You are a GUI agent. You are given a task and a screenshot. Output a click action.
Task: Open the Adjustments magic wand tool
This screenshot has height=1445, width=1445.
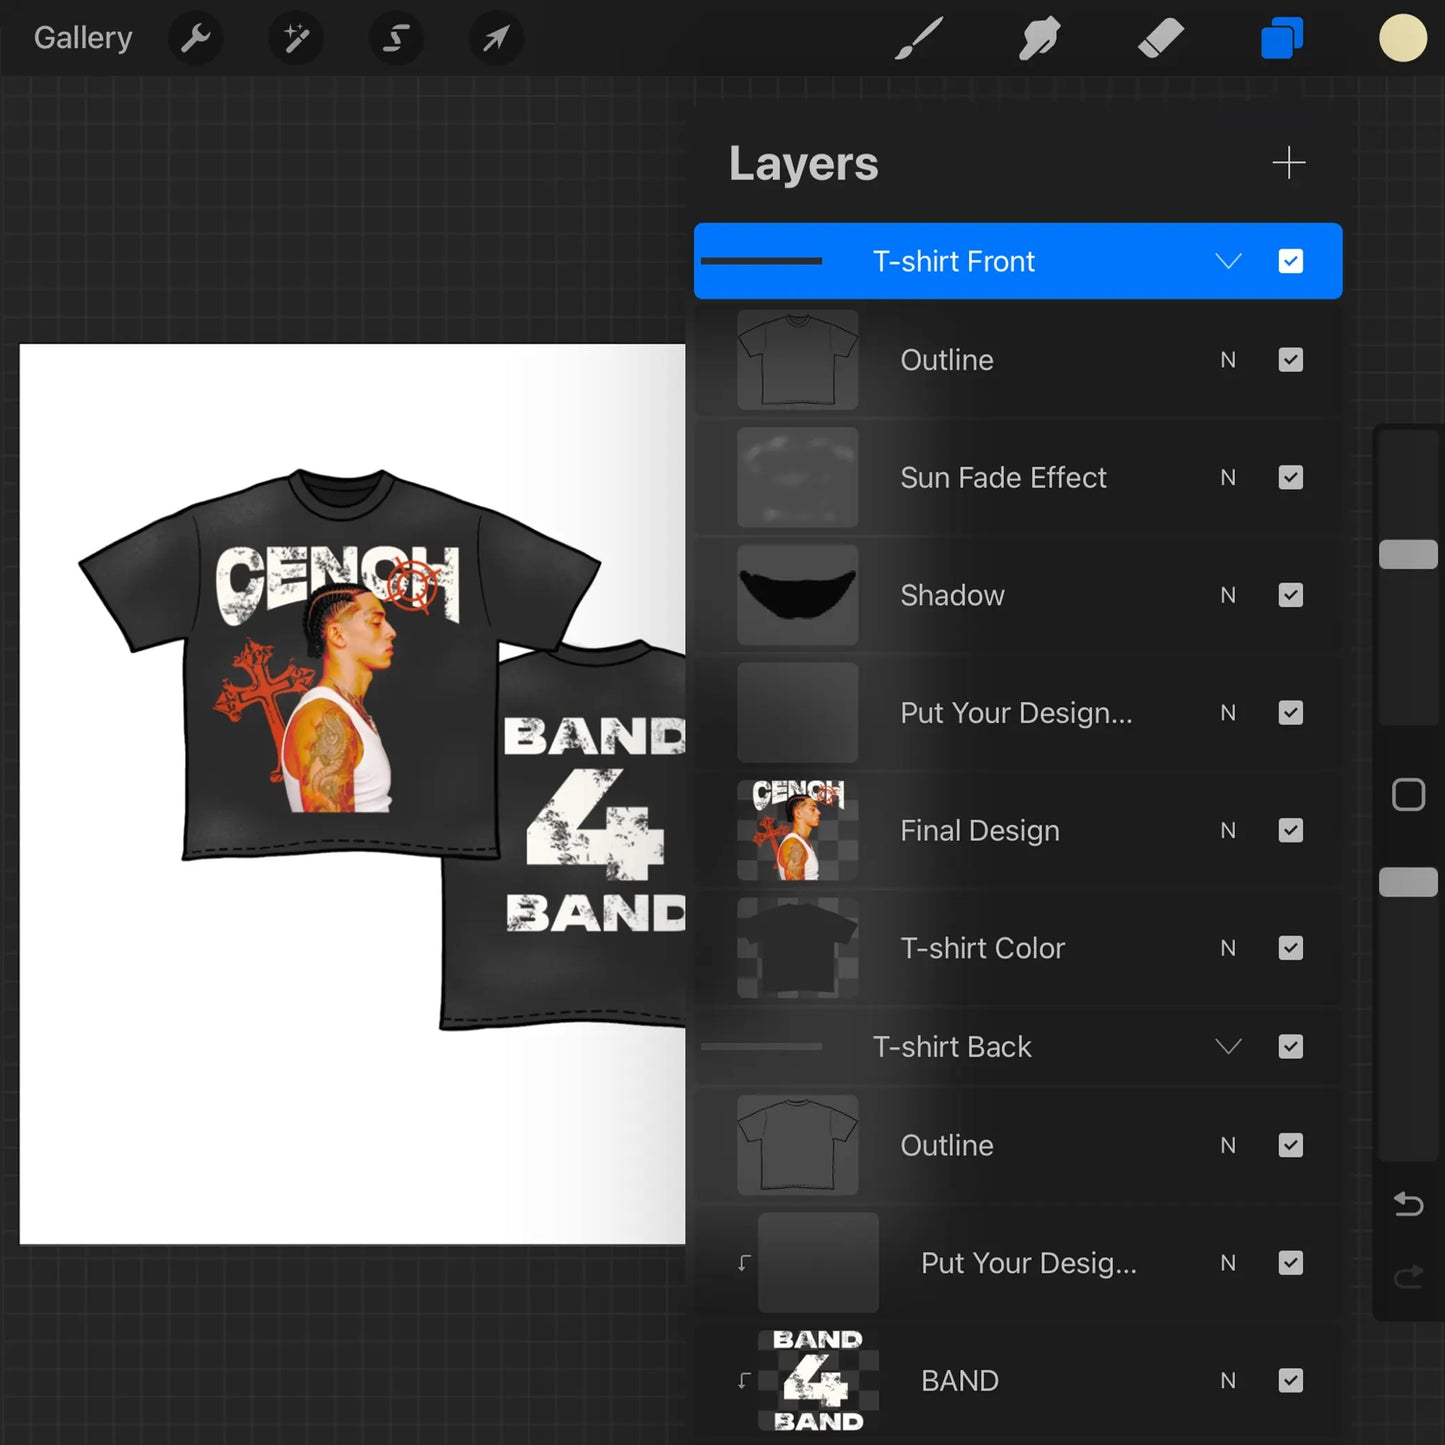(295, 38)
